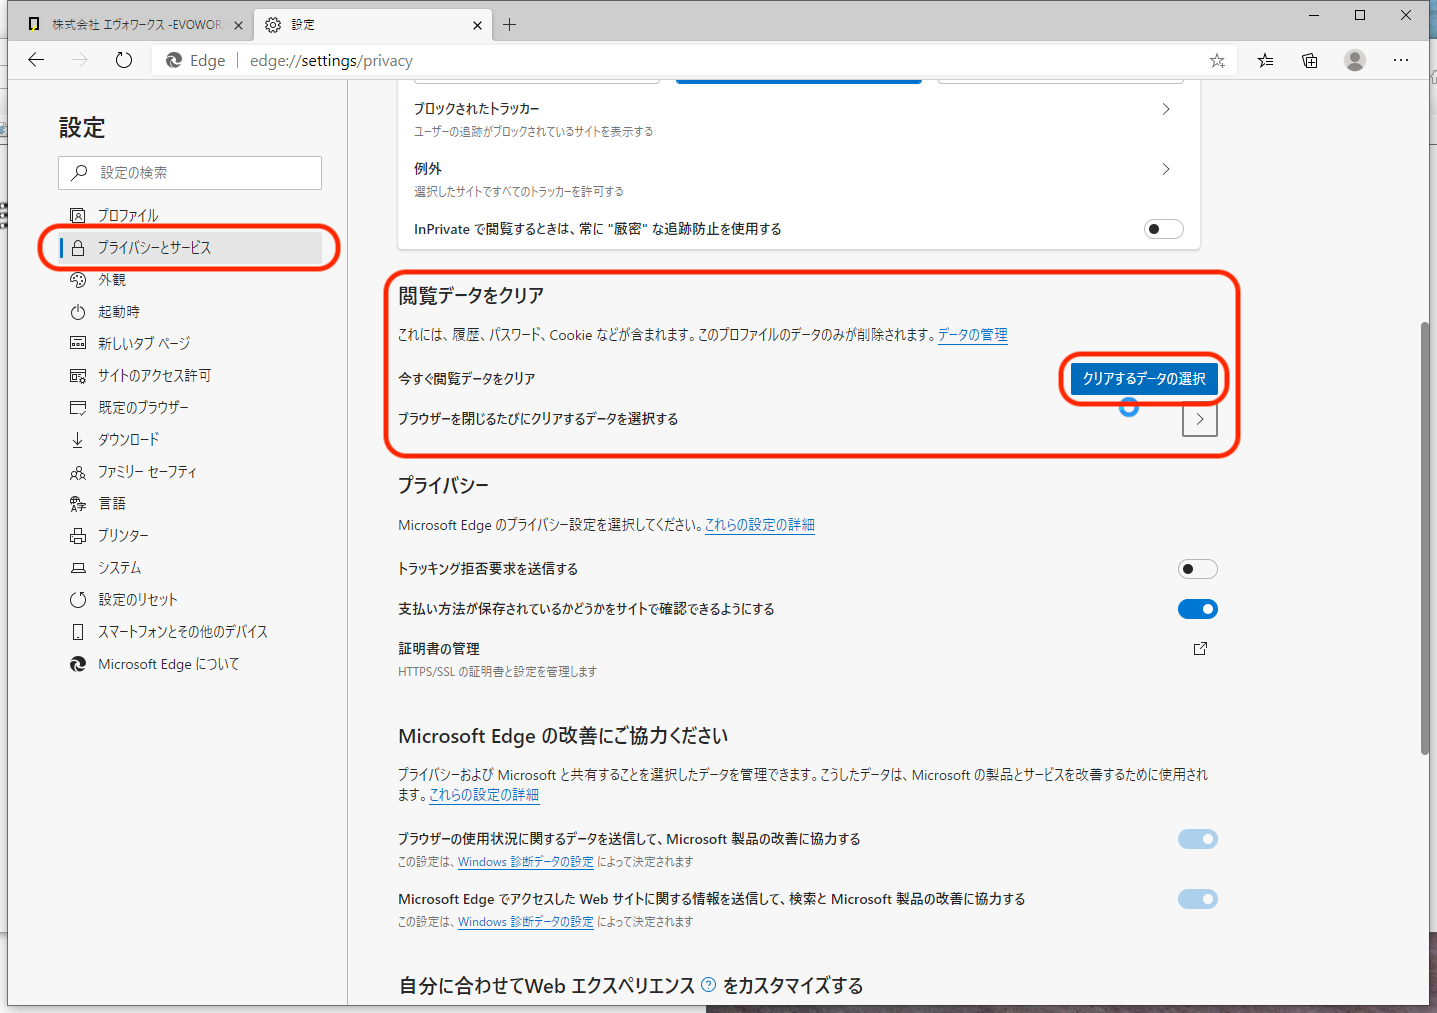Image resolution: width=1437 pixels, height=1013 pixels.
Task: Toggle トラッキング拒否要求を送信する switch
Action: click(1198, 569)
